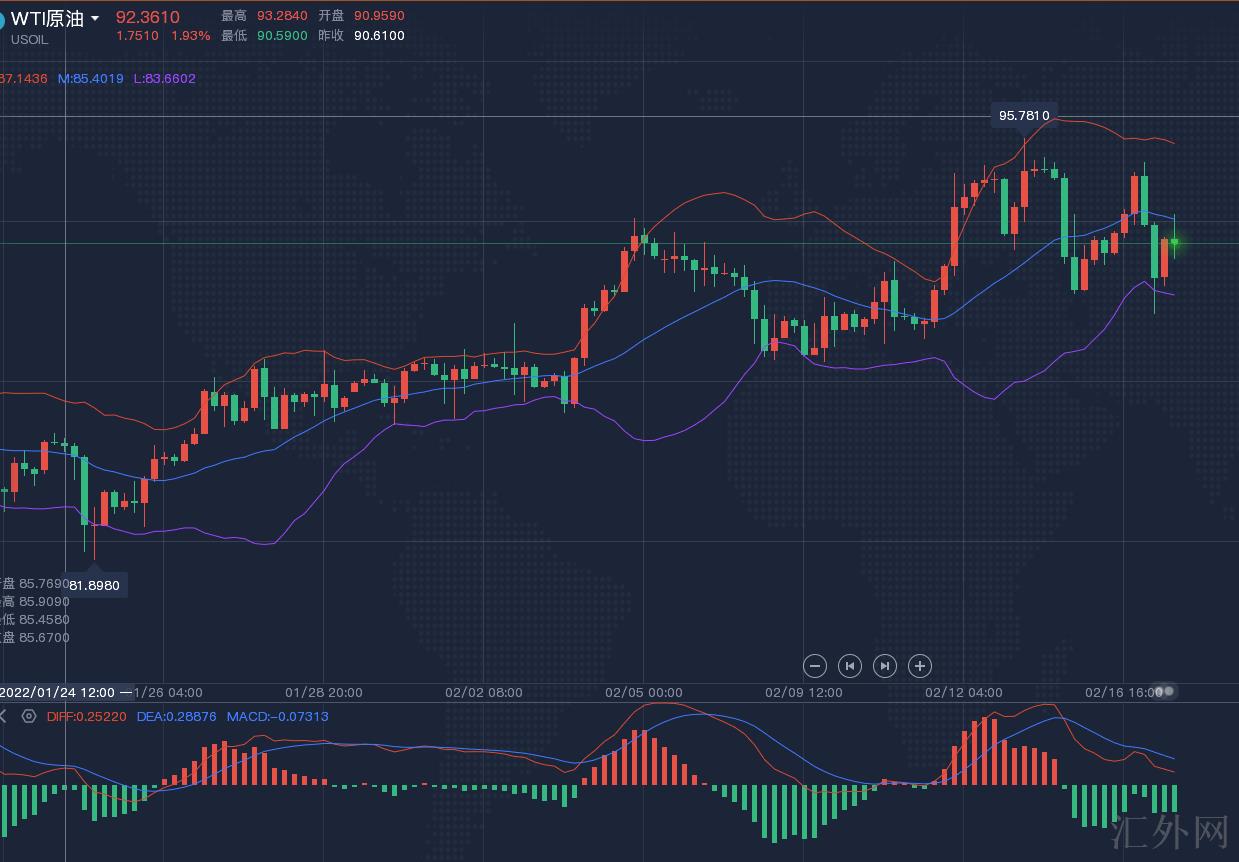1239x862 pixels.
Task: Open MACD indicator settings hexagon icon
Action: tap(29, 716)
